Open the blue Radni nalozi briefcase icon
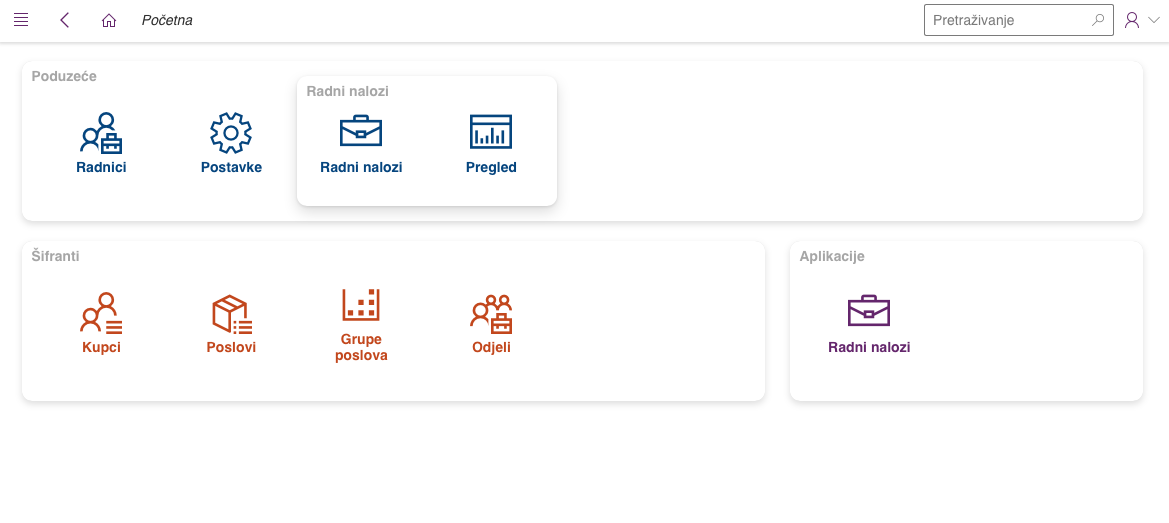Viewport: 1169px width, 523px height. pos(361,132)
